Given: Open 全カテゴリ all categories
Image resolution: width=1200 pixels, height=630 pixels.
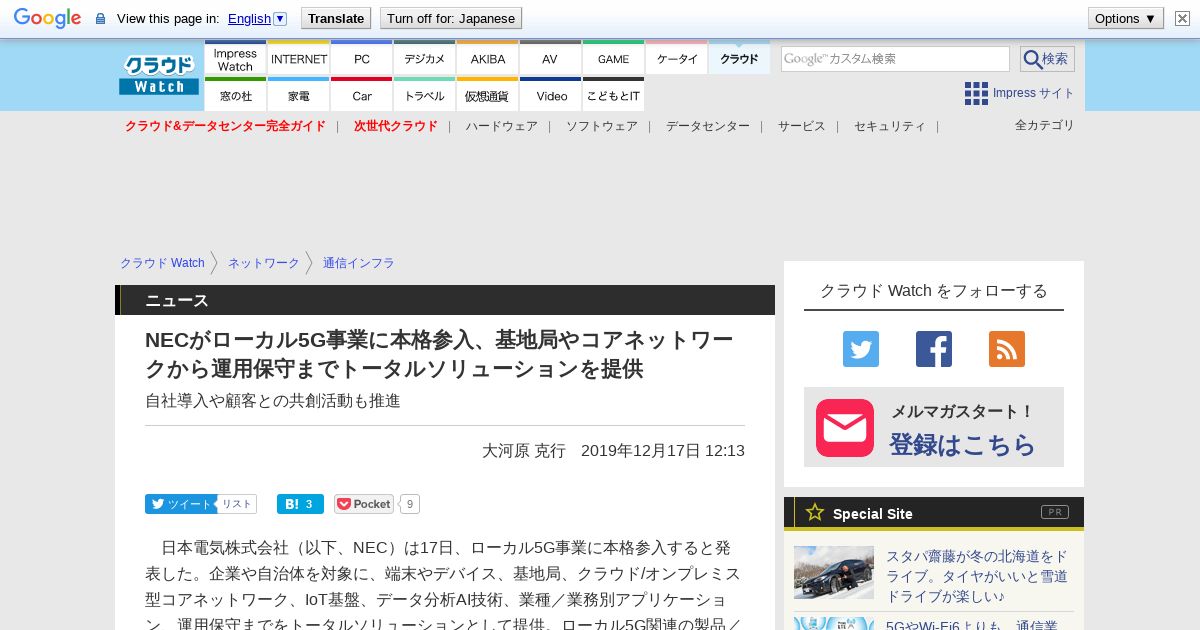Looking at the screenshot, I should [x=1044, y=125].
